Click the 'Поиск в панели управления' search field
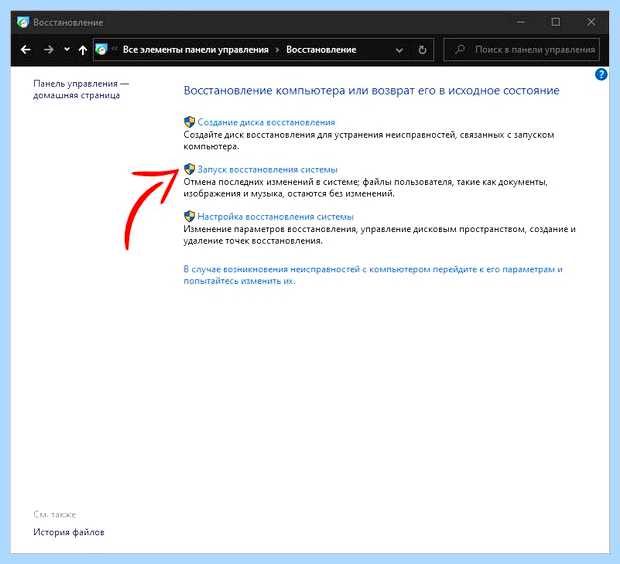This screenshot has width=620, height=564. (522, 50)
